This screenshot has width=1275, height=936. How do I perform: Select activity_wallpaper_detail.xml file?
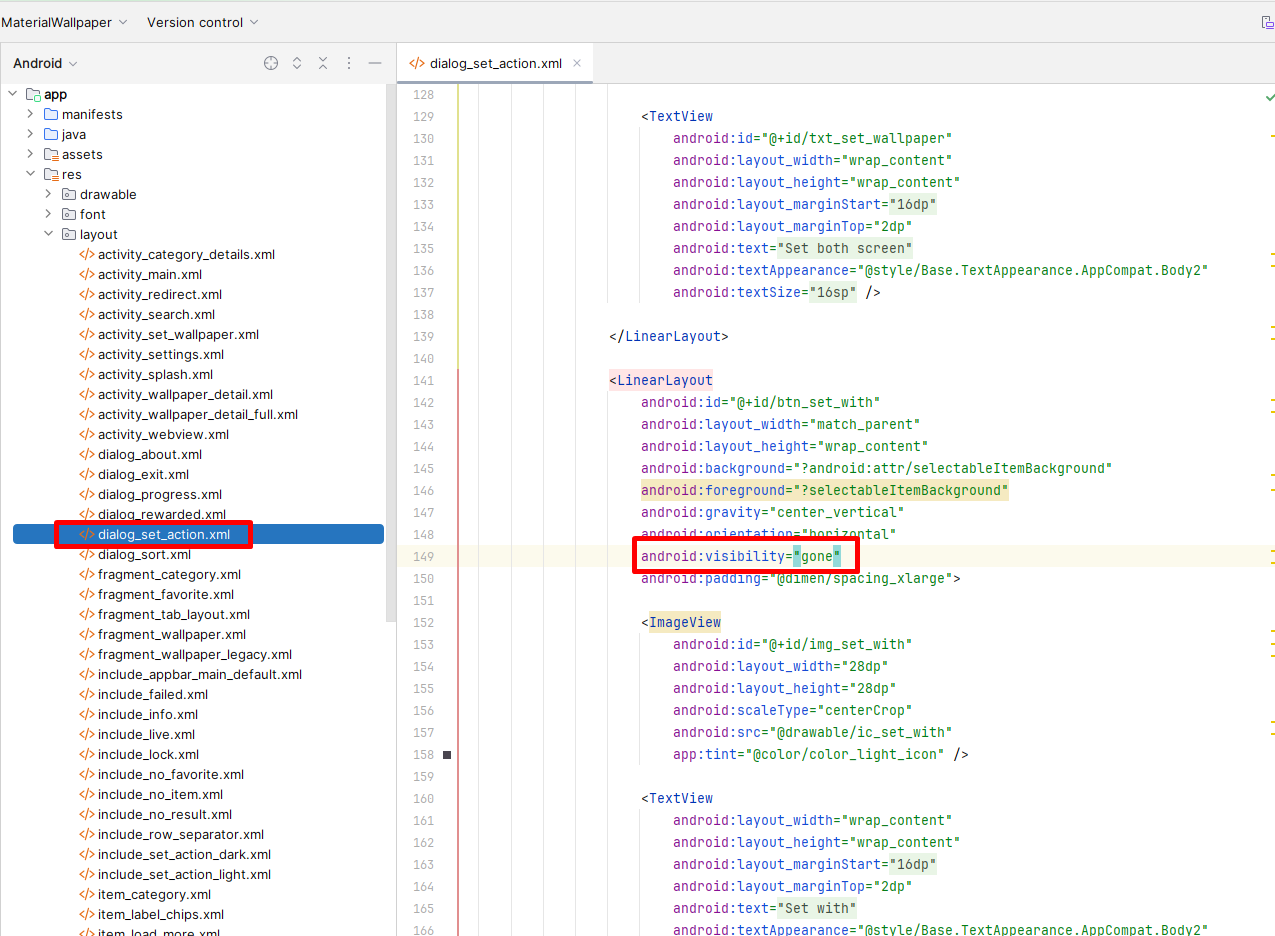pos(185,394)
